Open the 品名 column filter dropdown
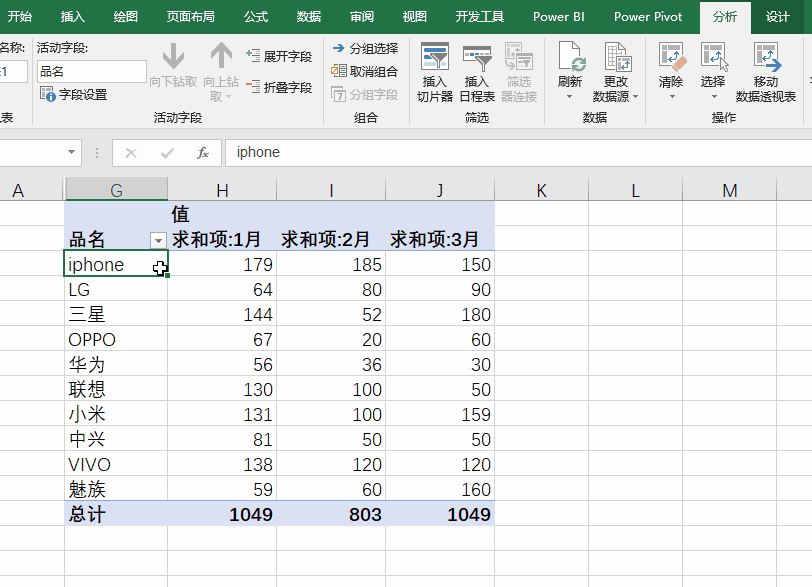This screenshot has width=812, height=587. click(x=158, y=241)
